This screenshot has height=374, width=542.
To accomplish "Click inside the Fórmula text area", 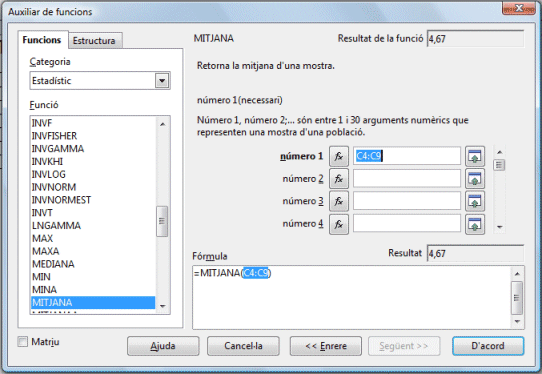I will (352, 297).
